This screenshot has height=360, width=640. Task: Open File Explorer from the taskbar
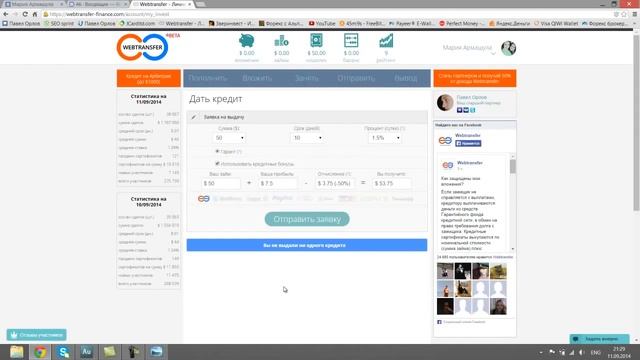(17, 352)
